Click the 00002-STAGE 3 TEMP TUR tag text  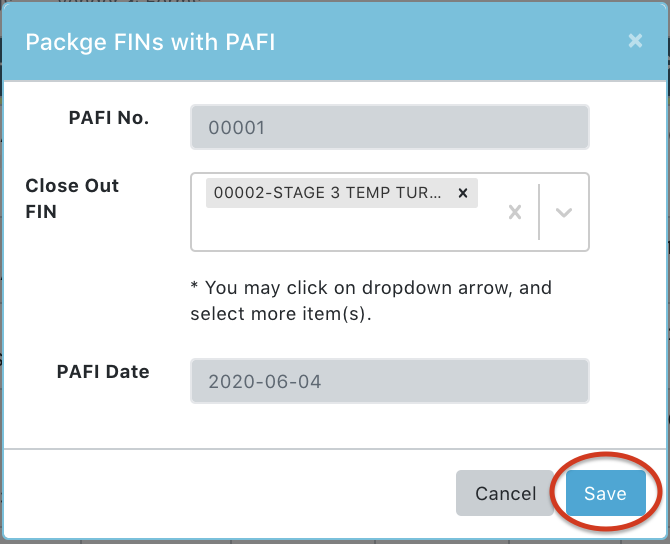327,193
